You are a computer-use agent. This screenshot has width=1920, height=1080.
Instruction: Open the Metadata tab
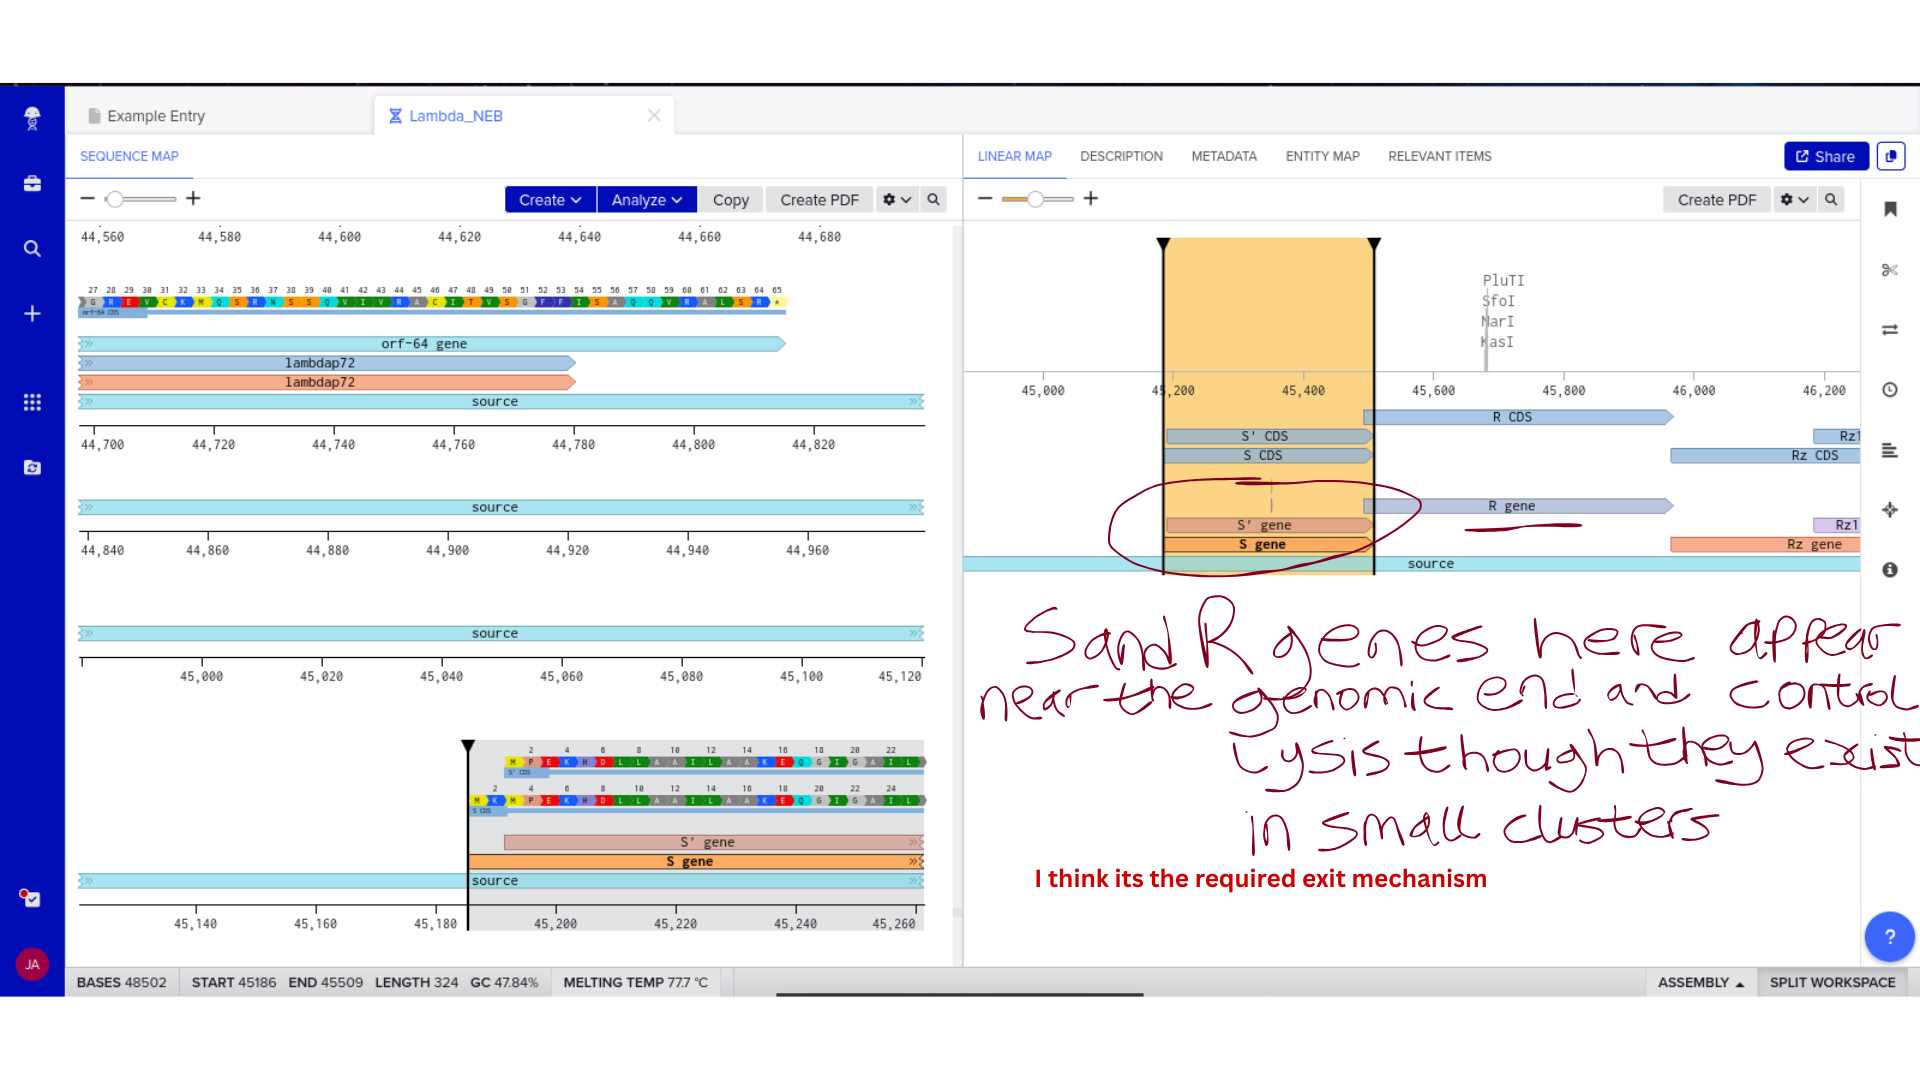coord(1224,157)
